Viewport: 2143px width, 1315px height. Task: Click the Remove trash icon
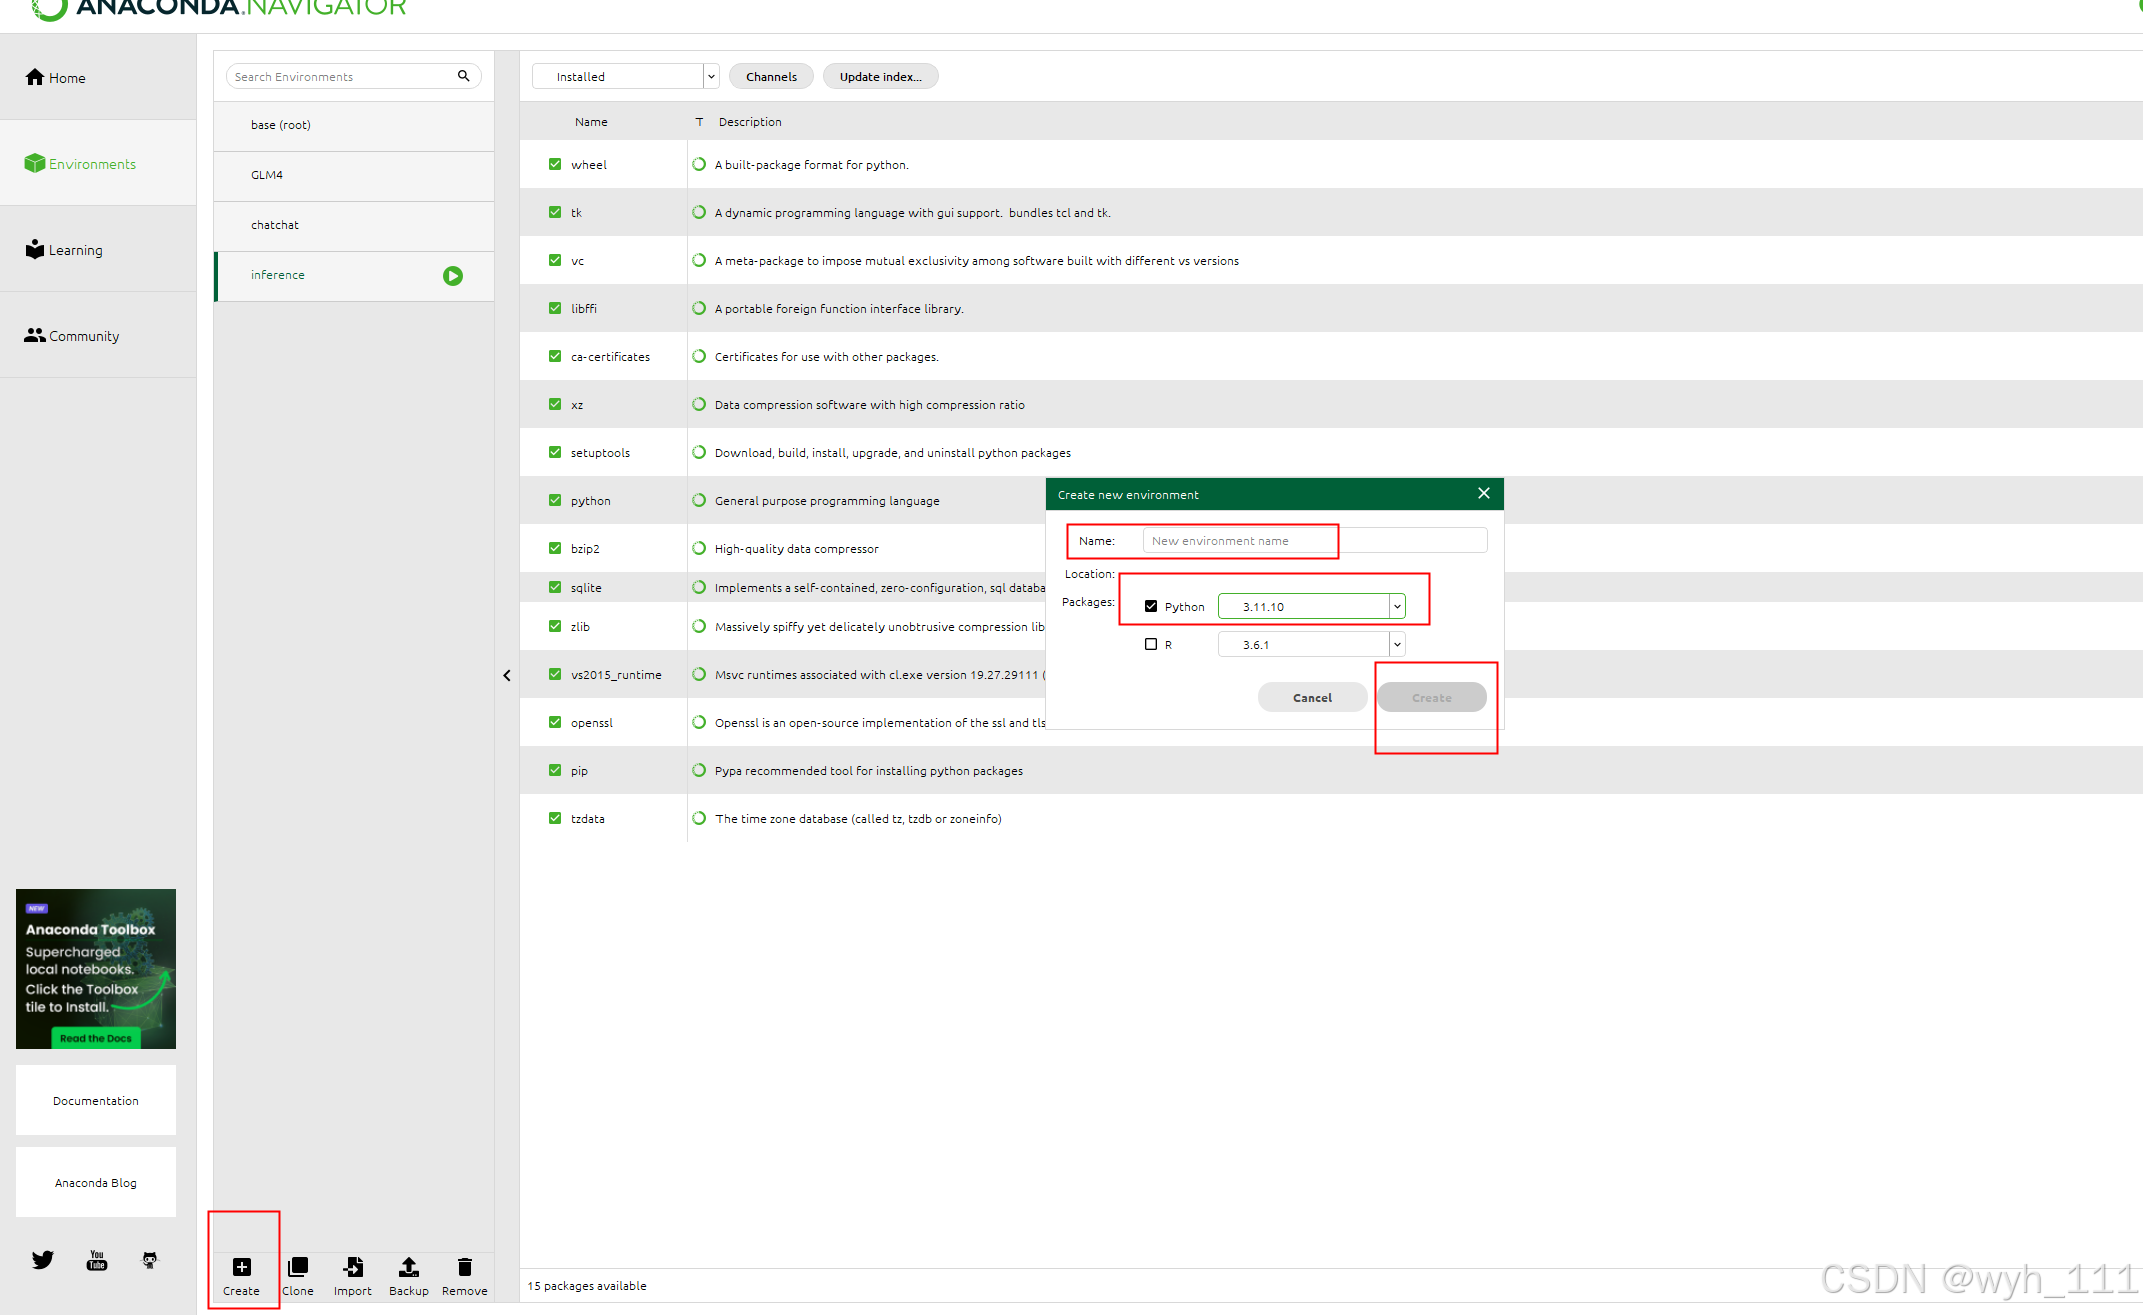[x=464, y=1267]
